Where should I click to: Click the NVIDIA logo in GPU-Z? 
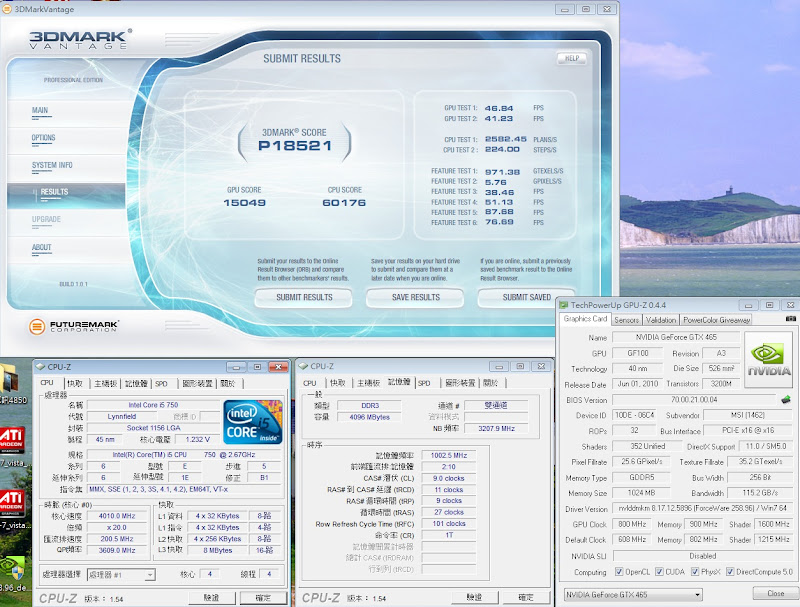coord(768,359)
